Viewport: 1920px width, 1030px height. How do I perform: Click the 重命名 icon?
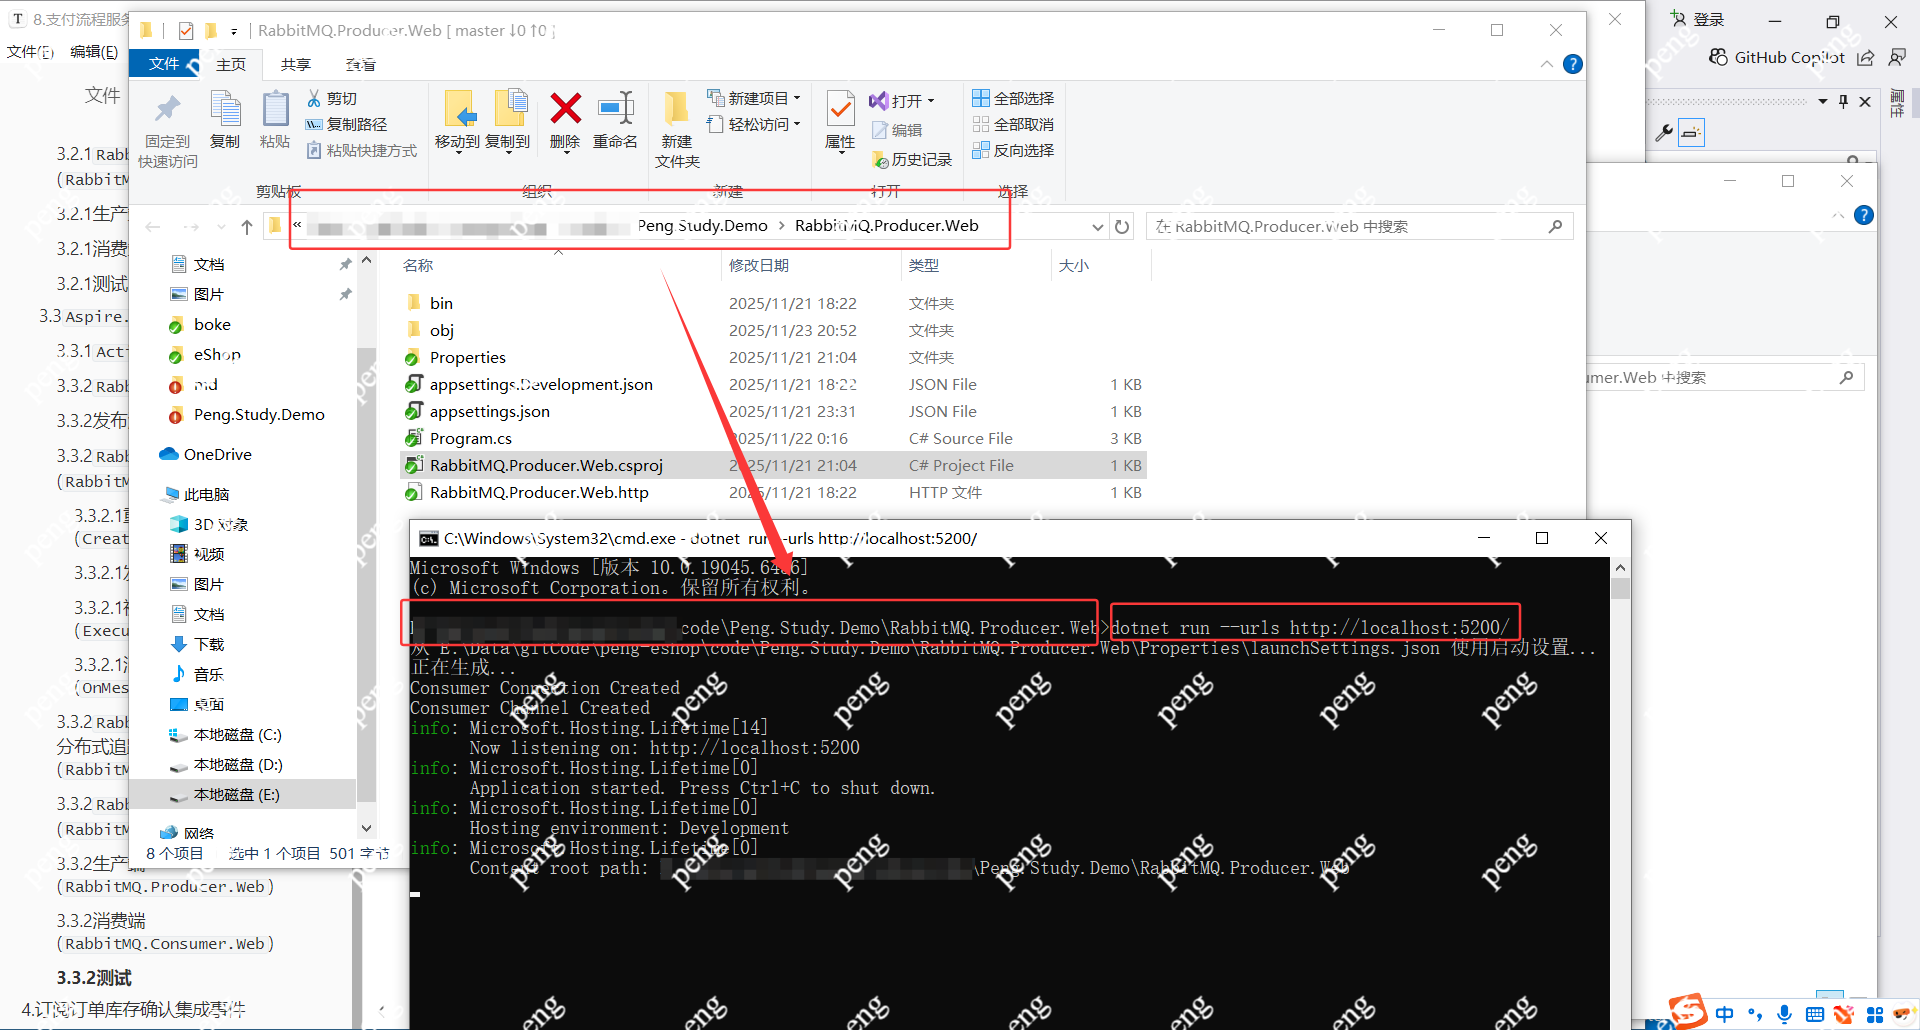[x=615, y=108]
